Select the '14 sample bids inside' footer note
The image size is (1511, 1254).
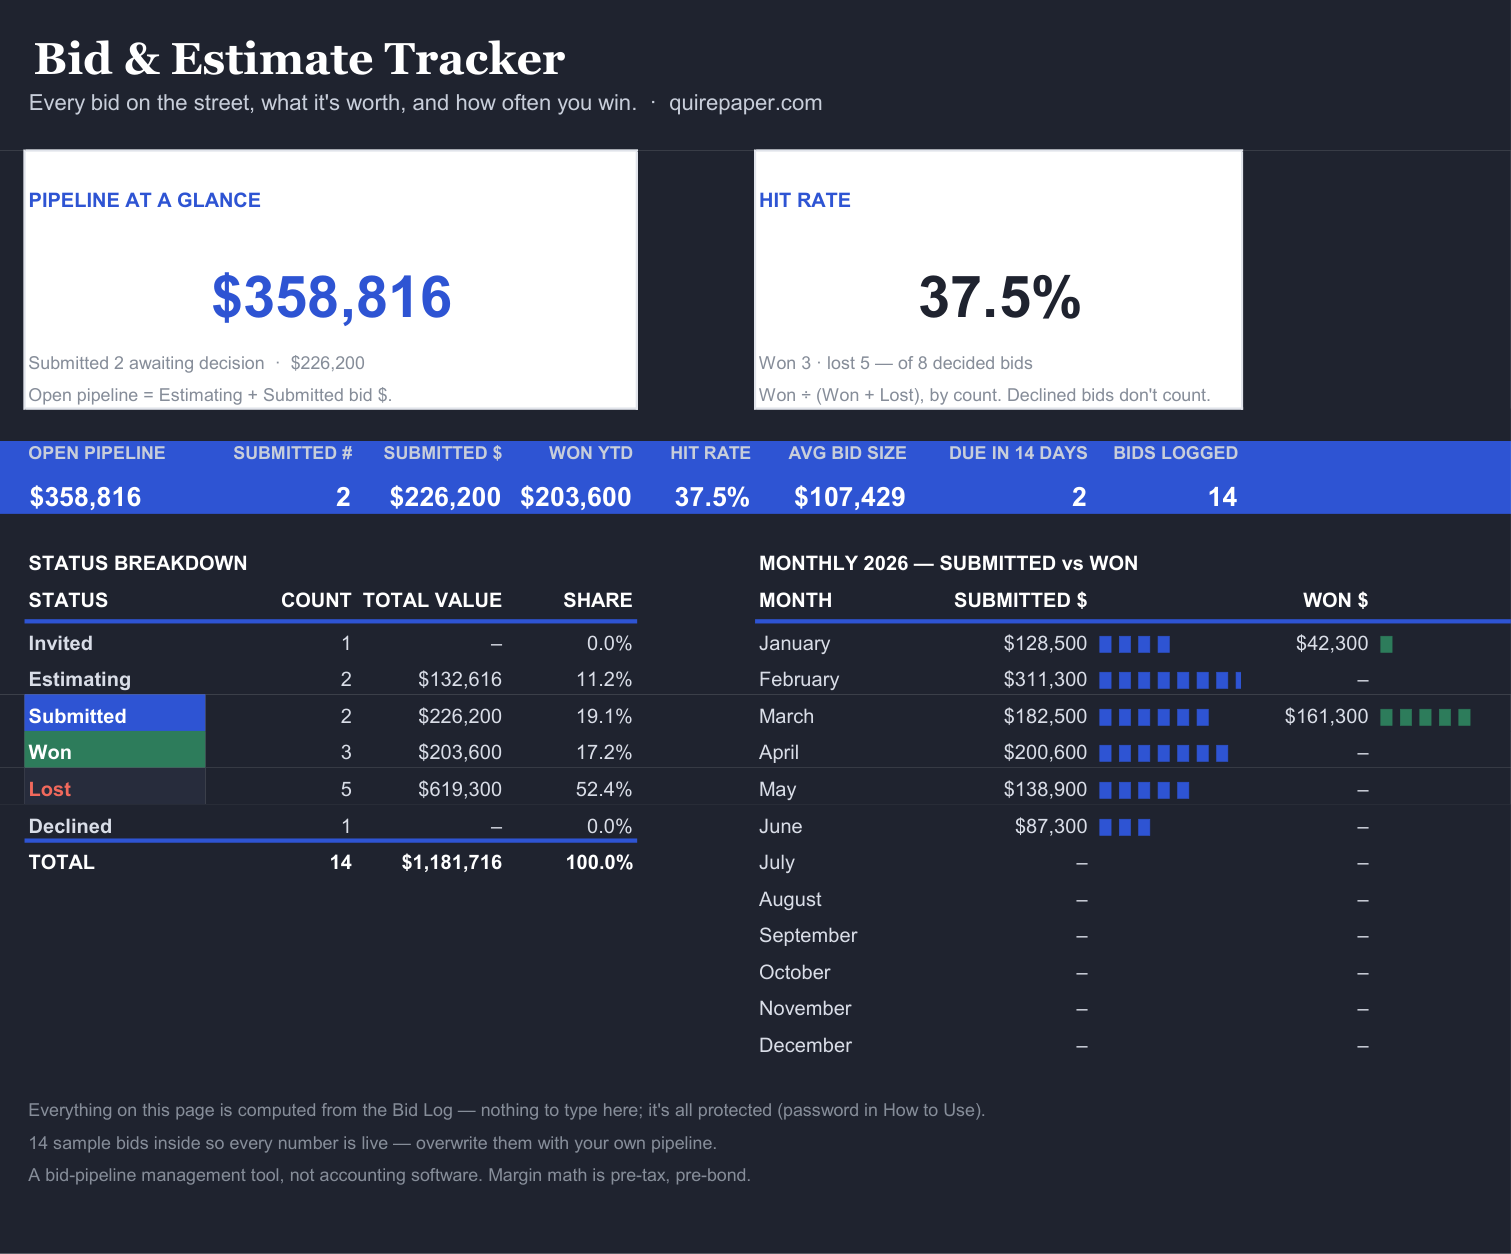pyautogui.click(x=372, y=1143)
